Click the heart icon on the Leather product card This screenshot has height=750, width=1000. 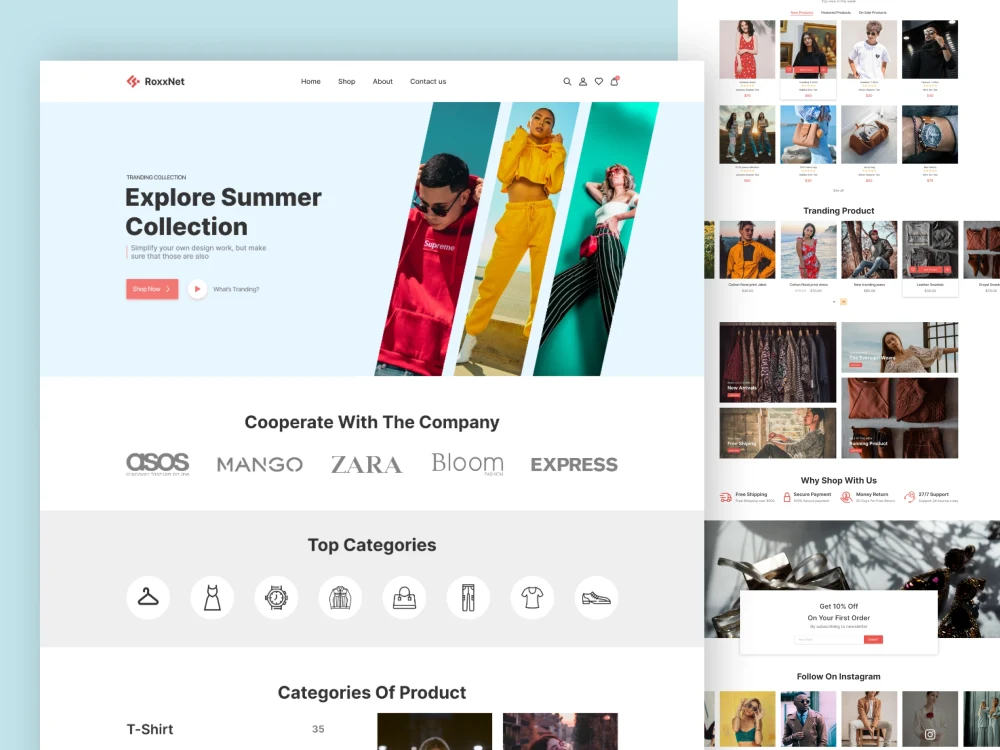pos(911,270)
